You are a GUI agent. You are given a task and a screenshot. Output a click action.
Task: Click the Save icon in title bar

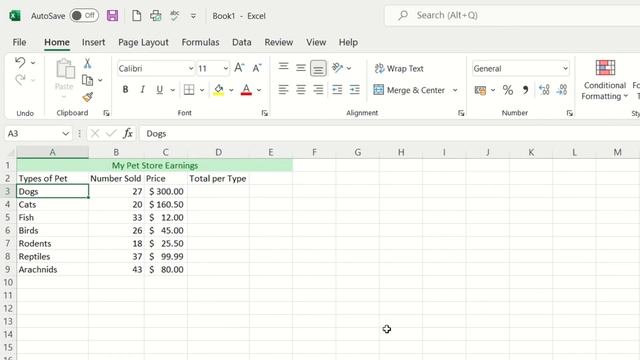(x=112, y=16)
